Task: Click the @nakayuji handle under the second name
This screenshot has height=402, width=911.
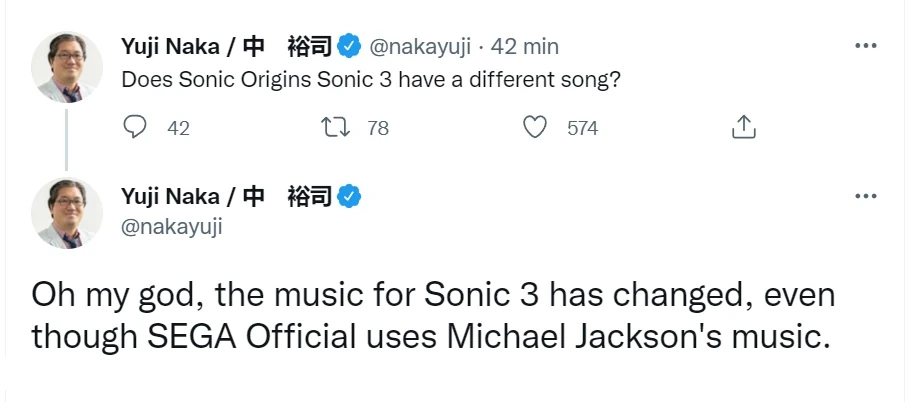Action: (x=171, y=227)
